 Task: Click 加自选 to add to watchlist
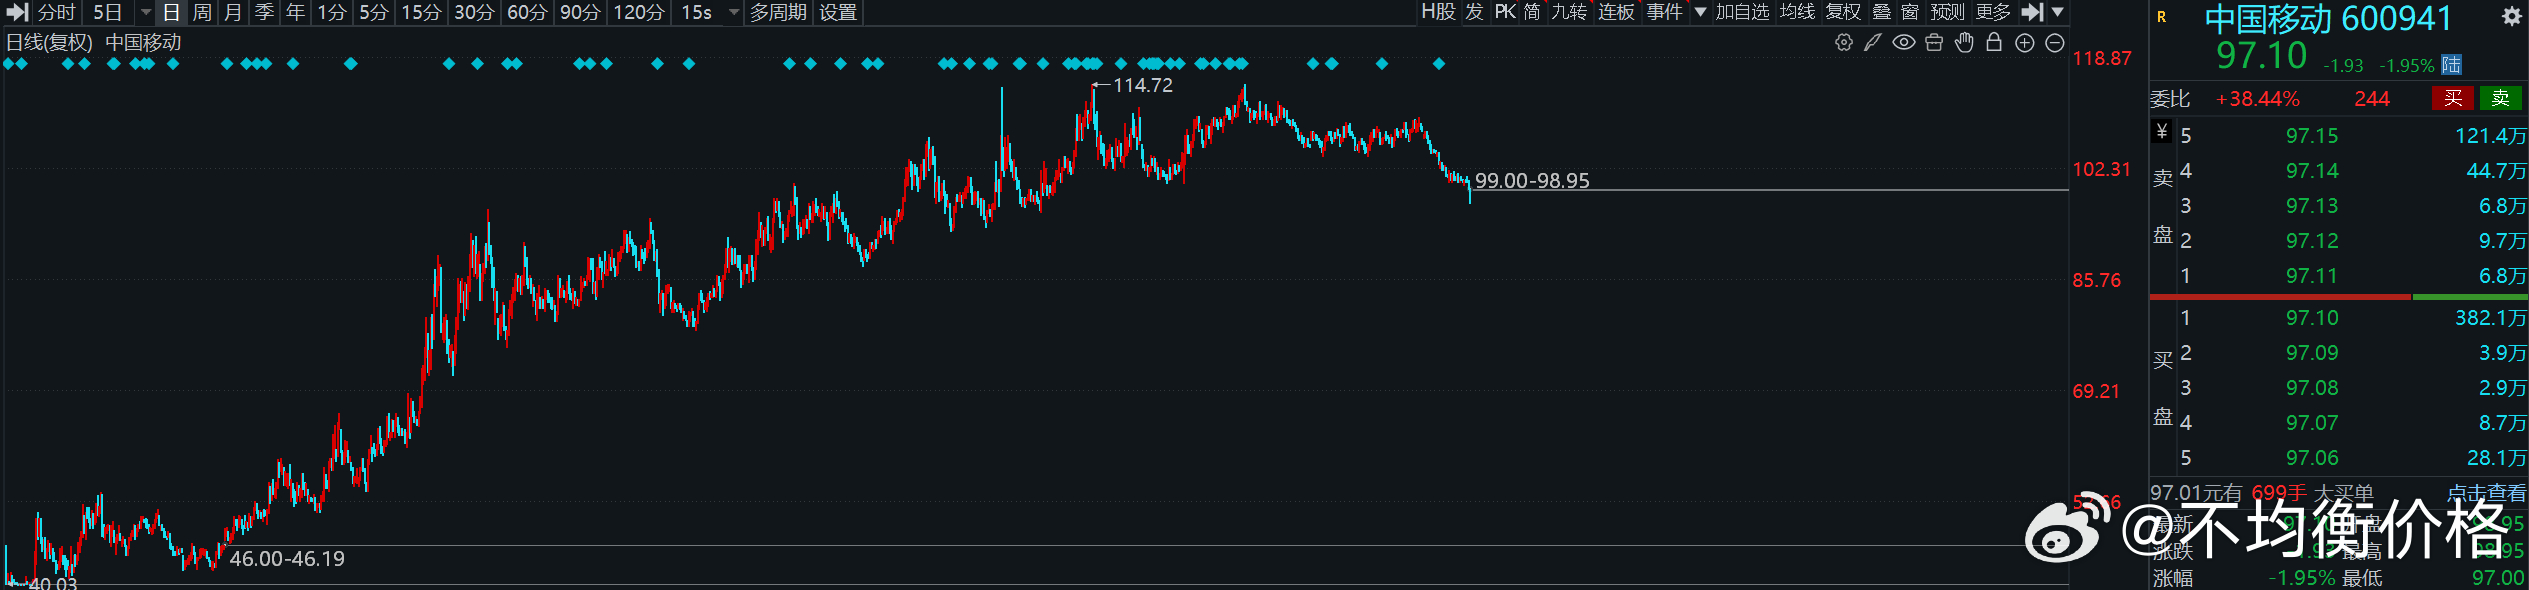(x=1743, y=12)
